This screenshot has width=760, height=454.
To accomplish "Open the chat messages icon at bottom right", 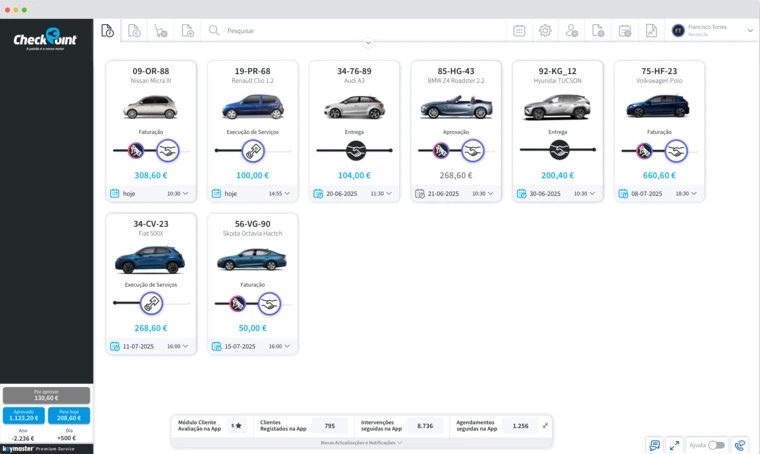I will 655,445.
